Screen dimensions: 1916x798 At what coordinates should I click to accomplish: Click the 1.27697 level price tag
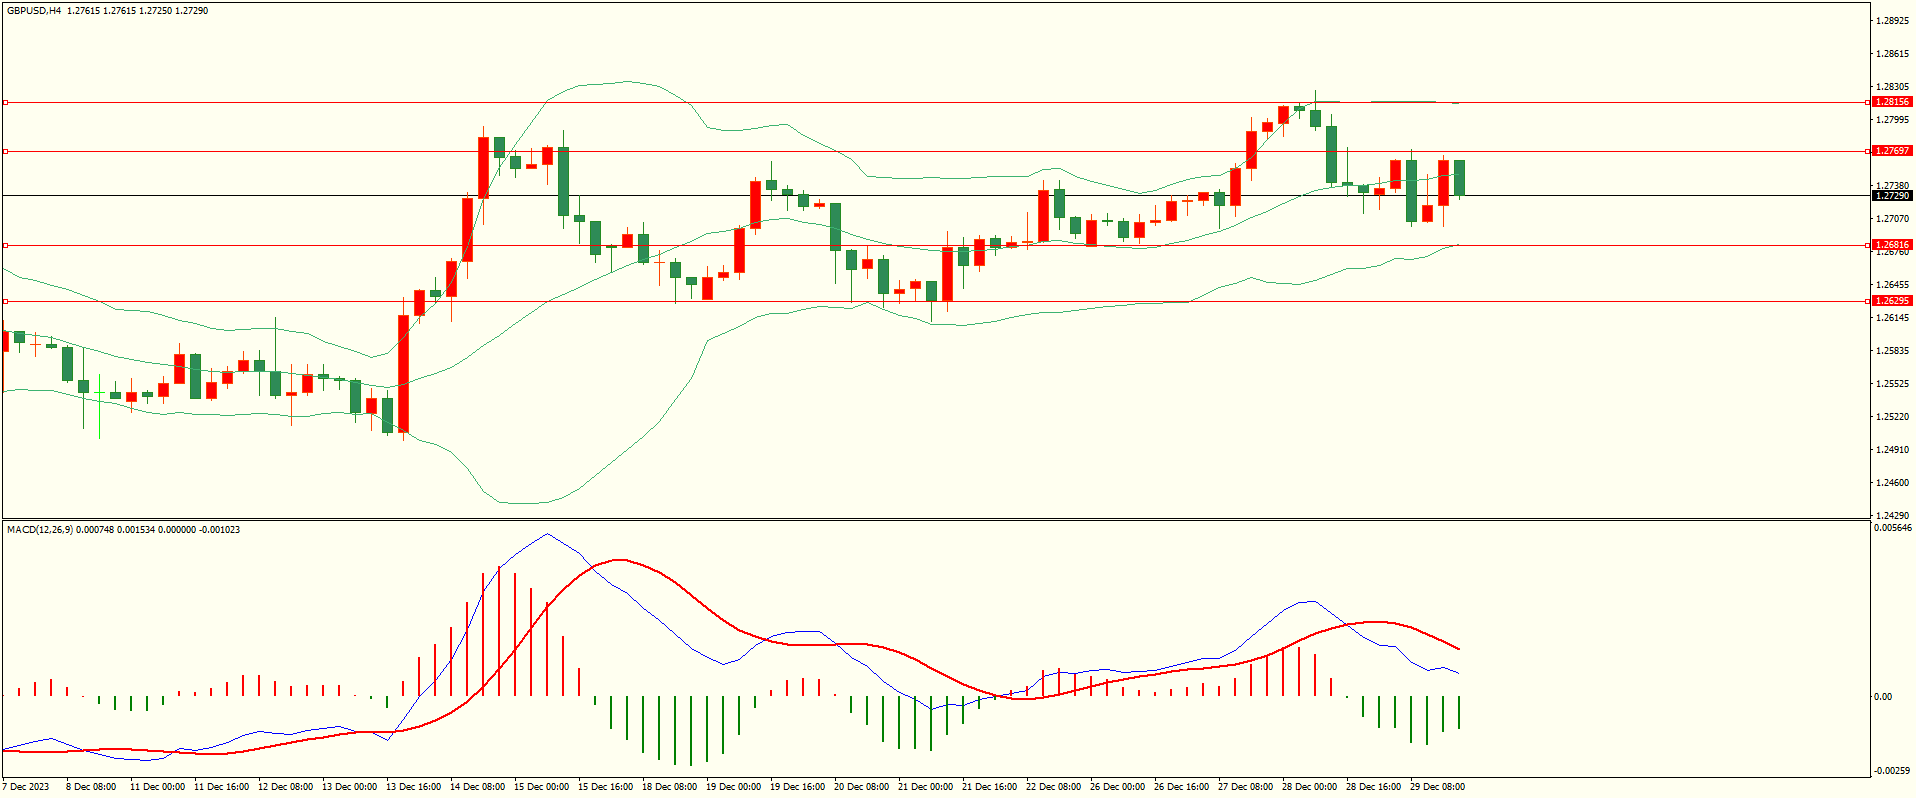point(1891,151)
